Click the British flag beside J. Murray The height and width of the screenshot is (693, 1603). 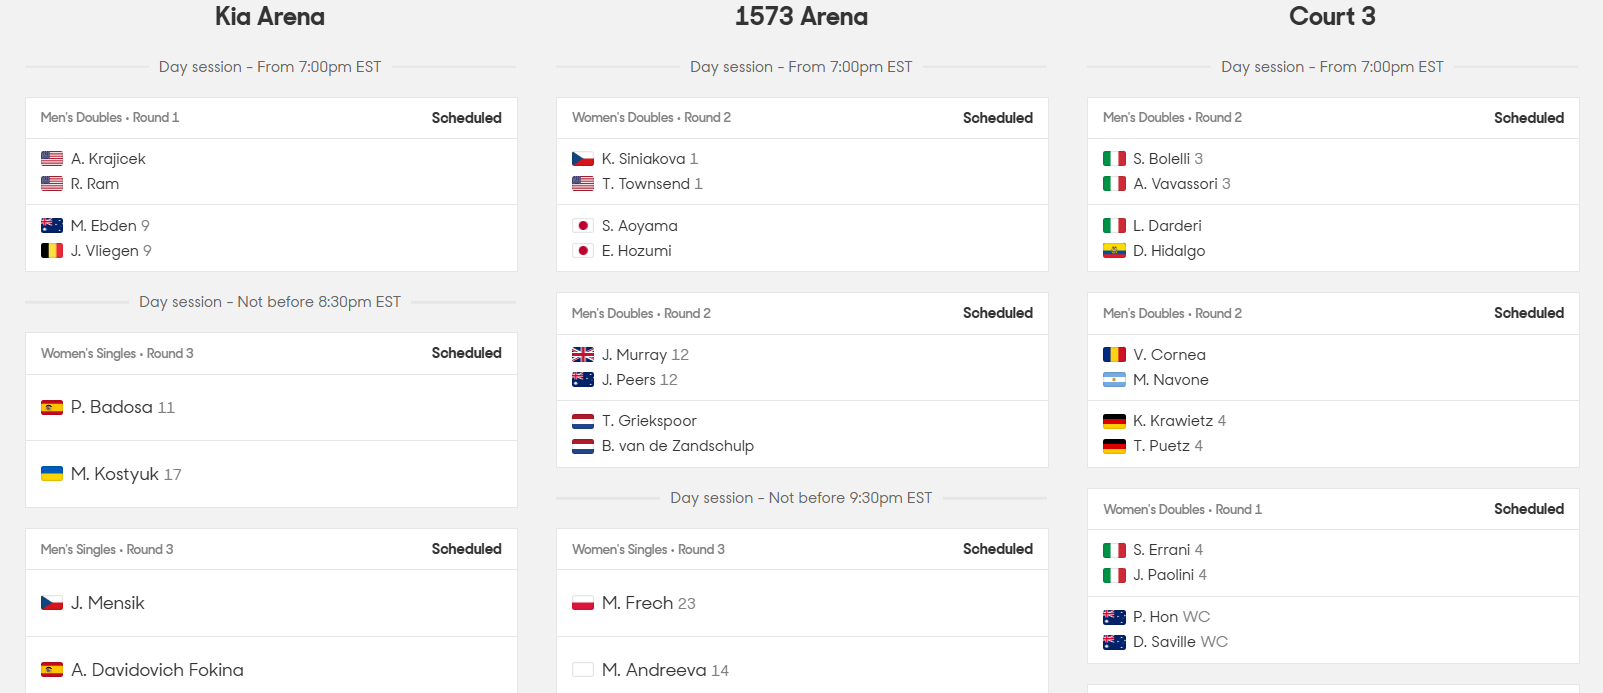(583, 354)
